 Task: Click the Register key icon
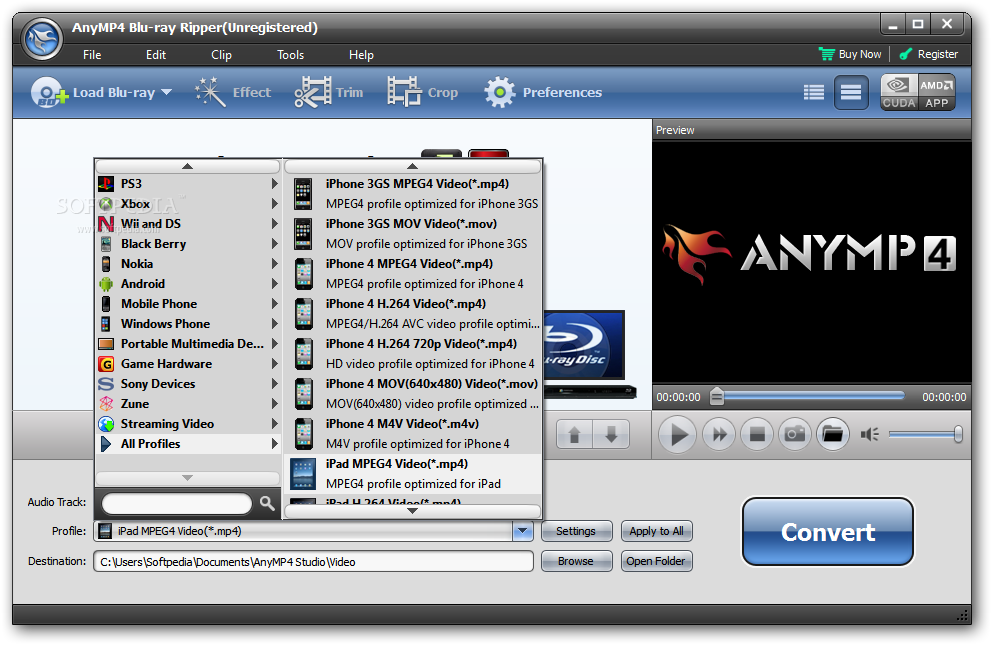click(x=906, y=54)
